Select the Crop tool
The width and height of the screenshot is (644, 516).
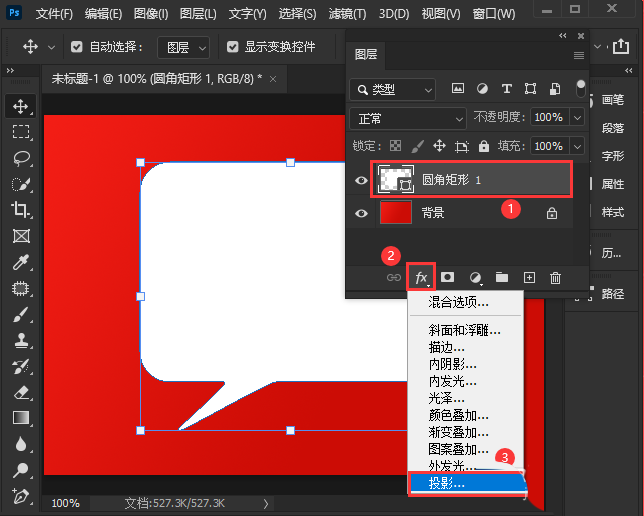point(21,210)
